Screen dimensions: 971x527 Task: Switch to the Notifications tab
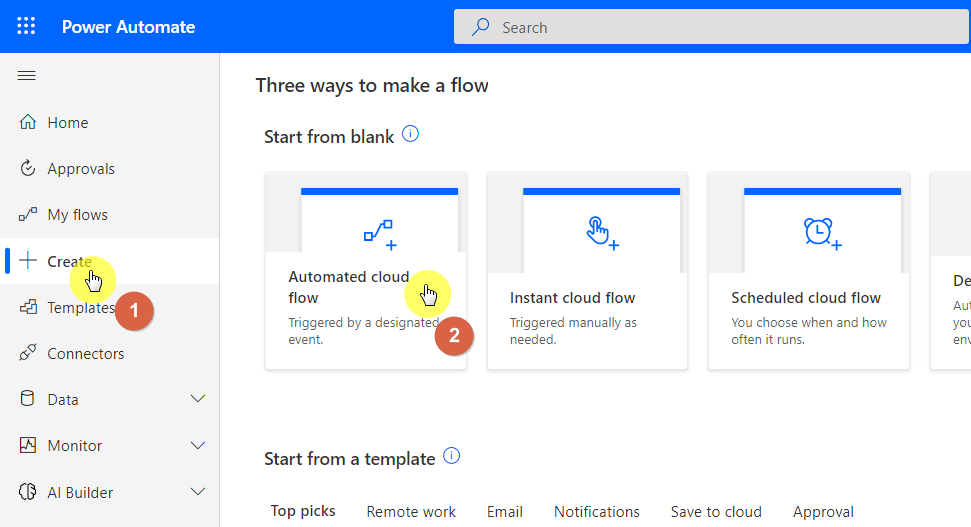click(596, 512)
